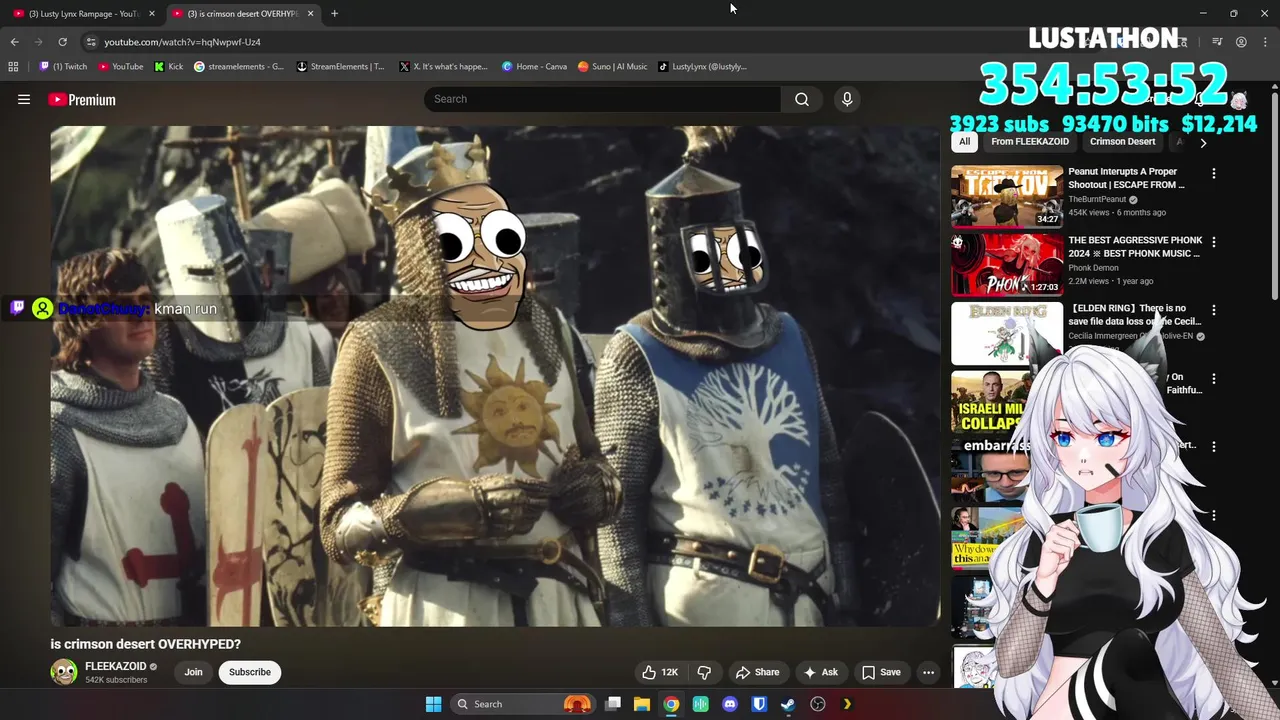1280x720 pixels.
Task: Open File Explorer from the taskbar
Action: (x=642, y=704)
